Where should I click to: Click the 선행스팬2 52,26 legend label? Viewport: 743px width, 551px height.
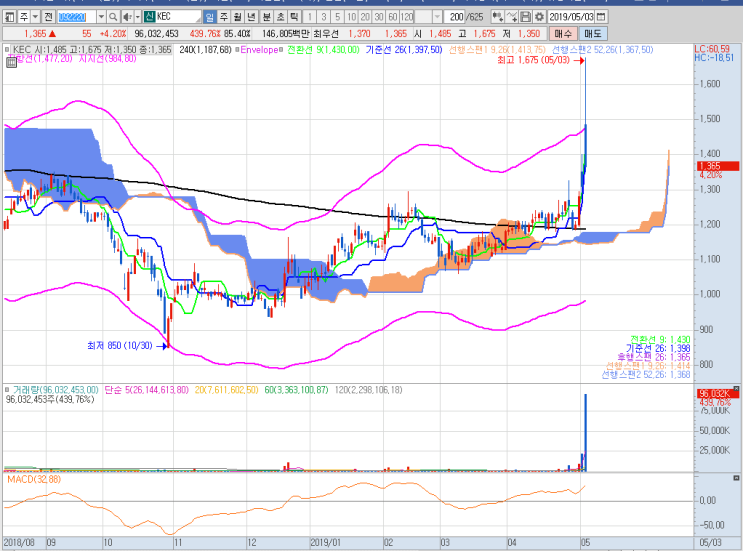(x=602, y=50)
